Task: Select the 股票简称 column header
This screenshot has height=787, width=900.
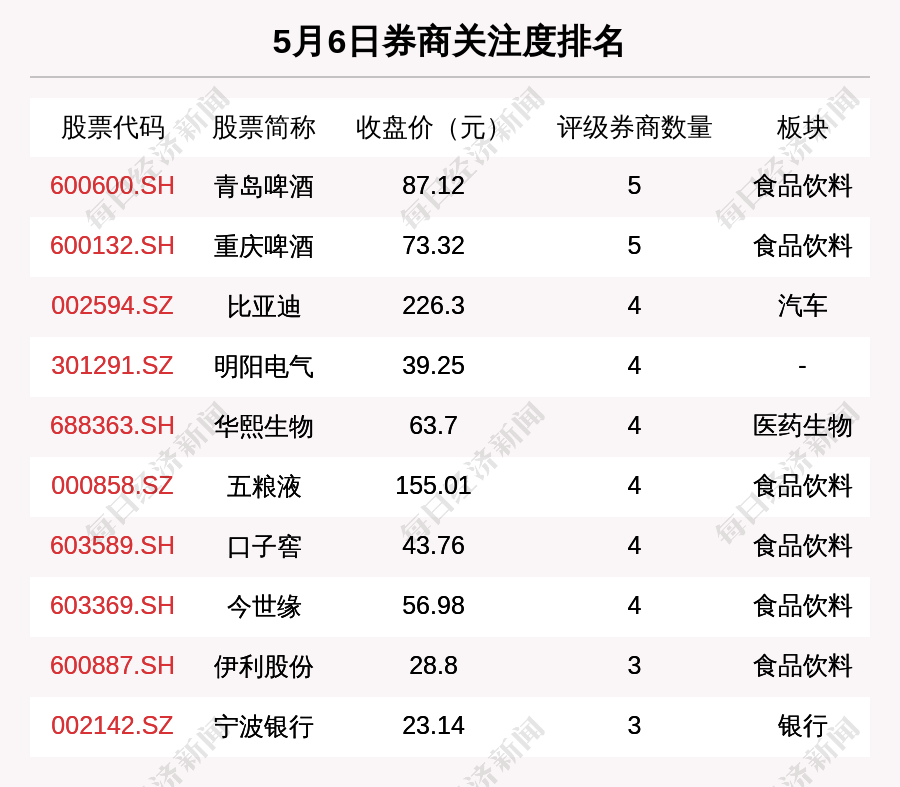Action: click(x=263, y=127)
